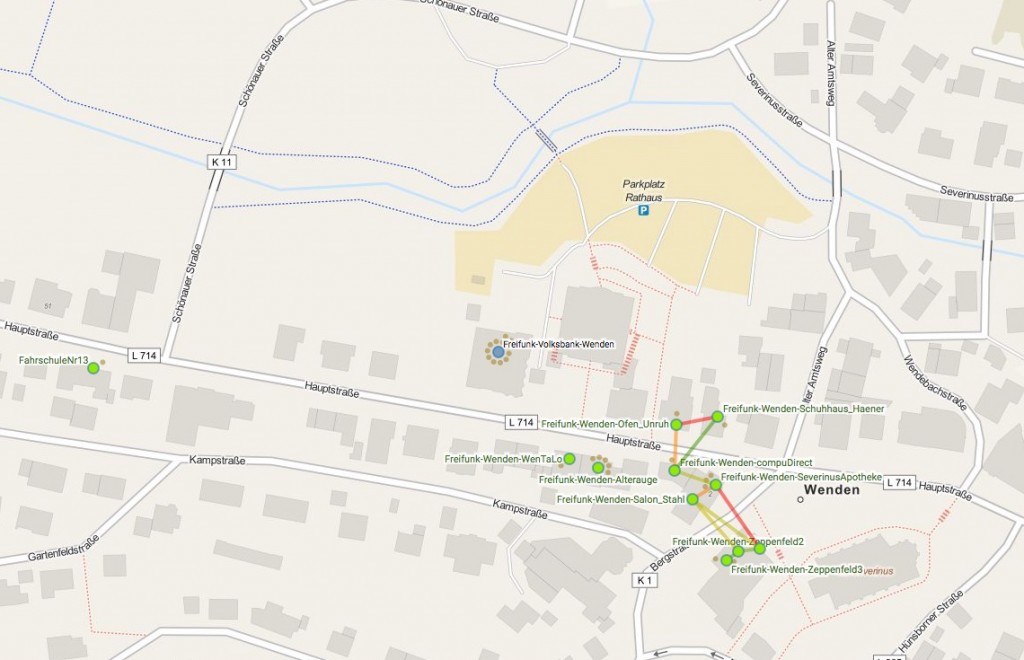Click the Freifunk-Wenden-SeverinusApotheke node marker
1024x660 pixels.
point(715,484)
